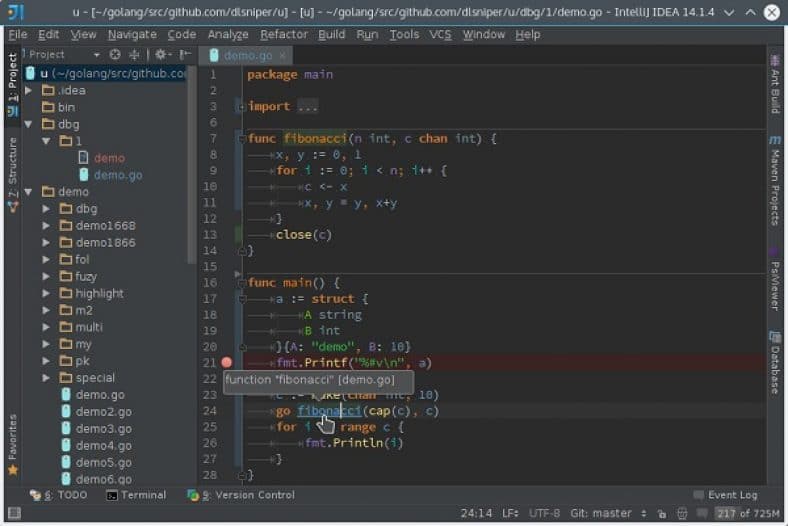
Task: Open Project panel settings gear
Action: [x=161, y=55]
